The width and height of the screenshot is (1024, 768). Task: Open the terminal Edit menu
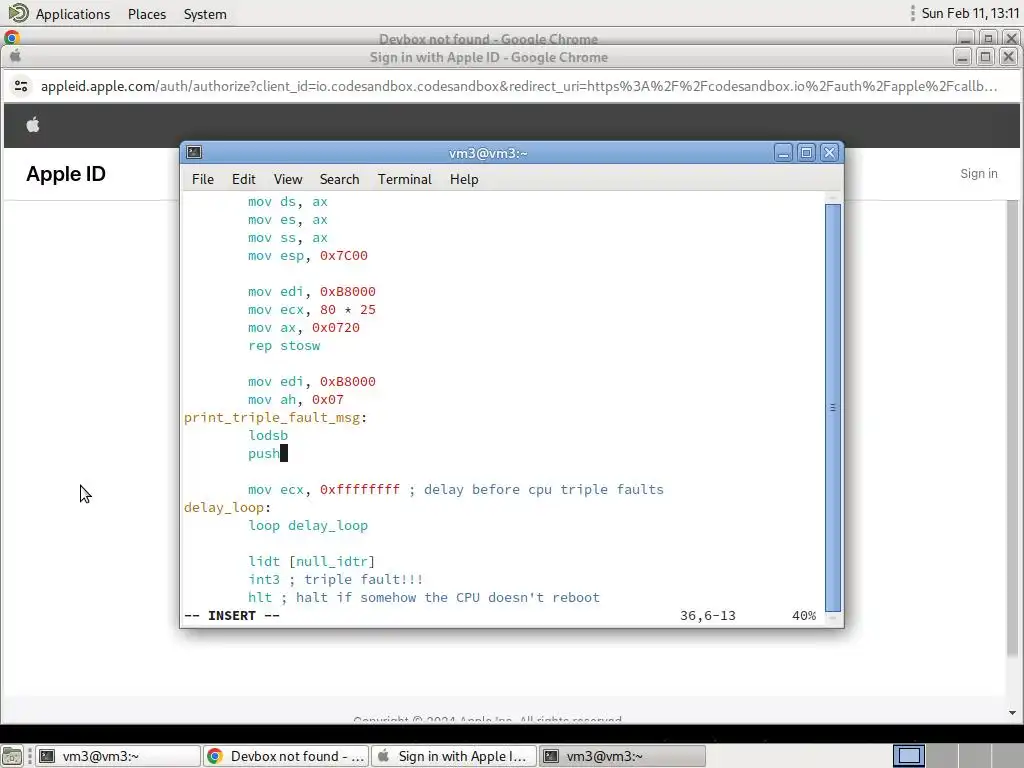point(243,179)
